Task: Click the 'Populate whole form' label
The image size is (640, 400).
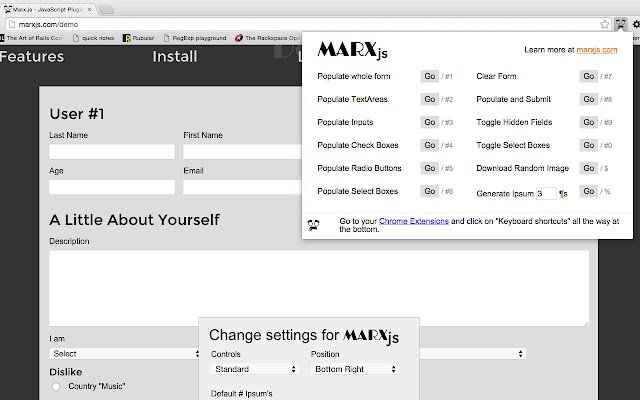Action: coord(353,76)
